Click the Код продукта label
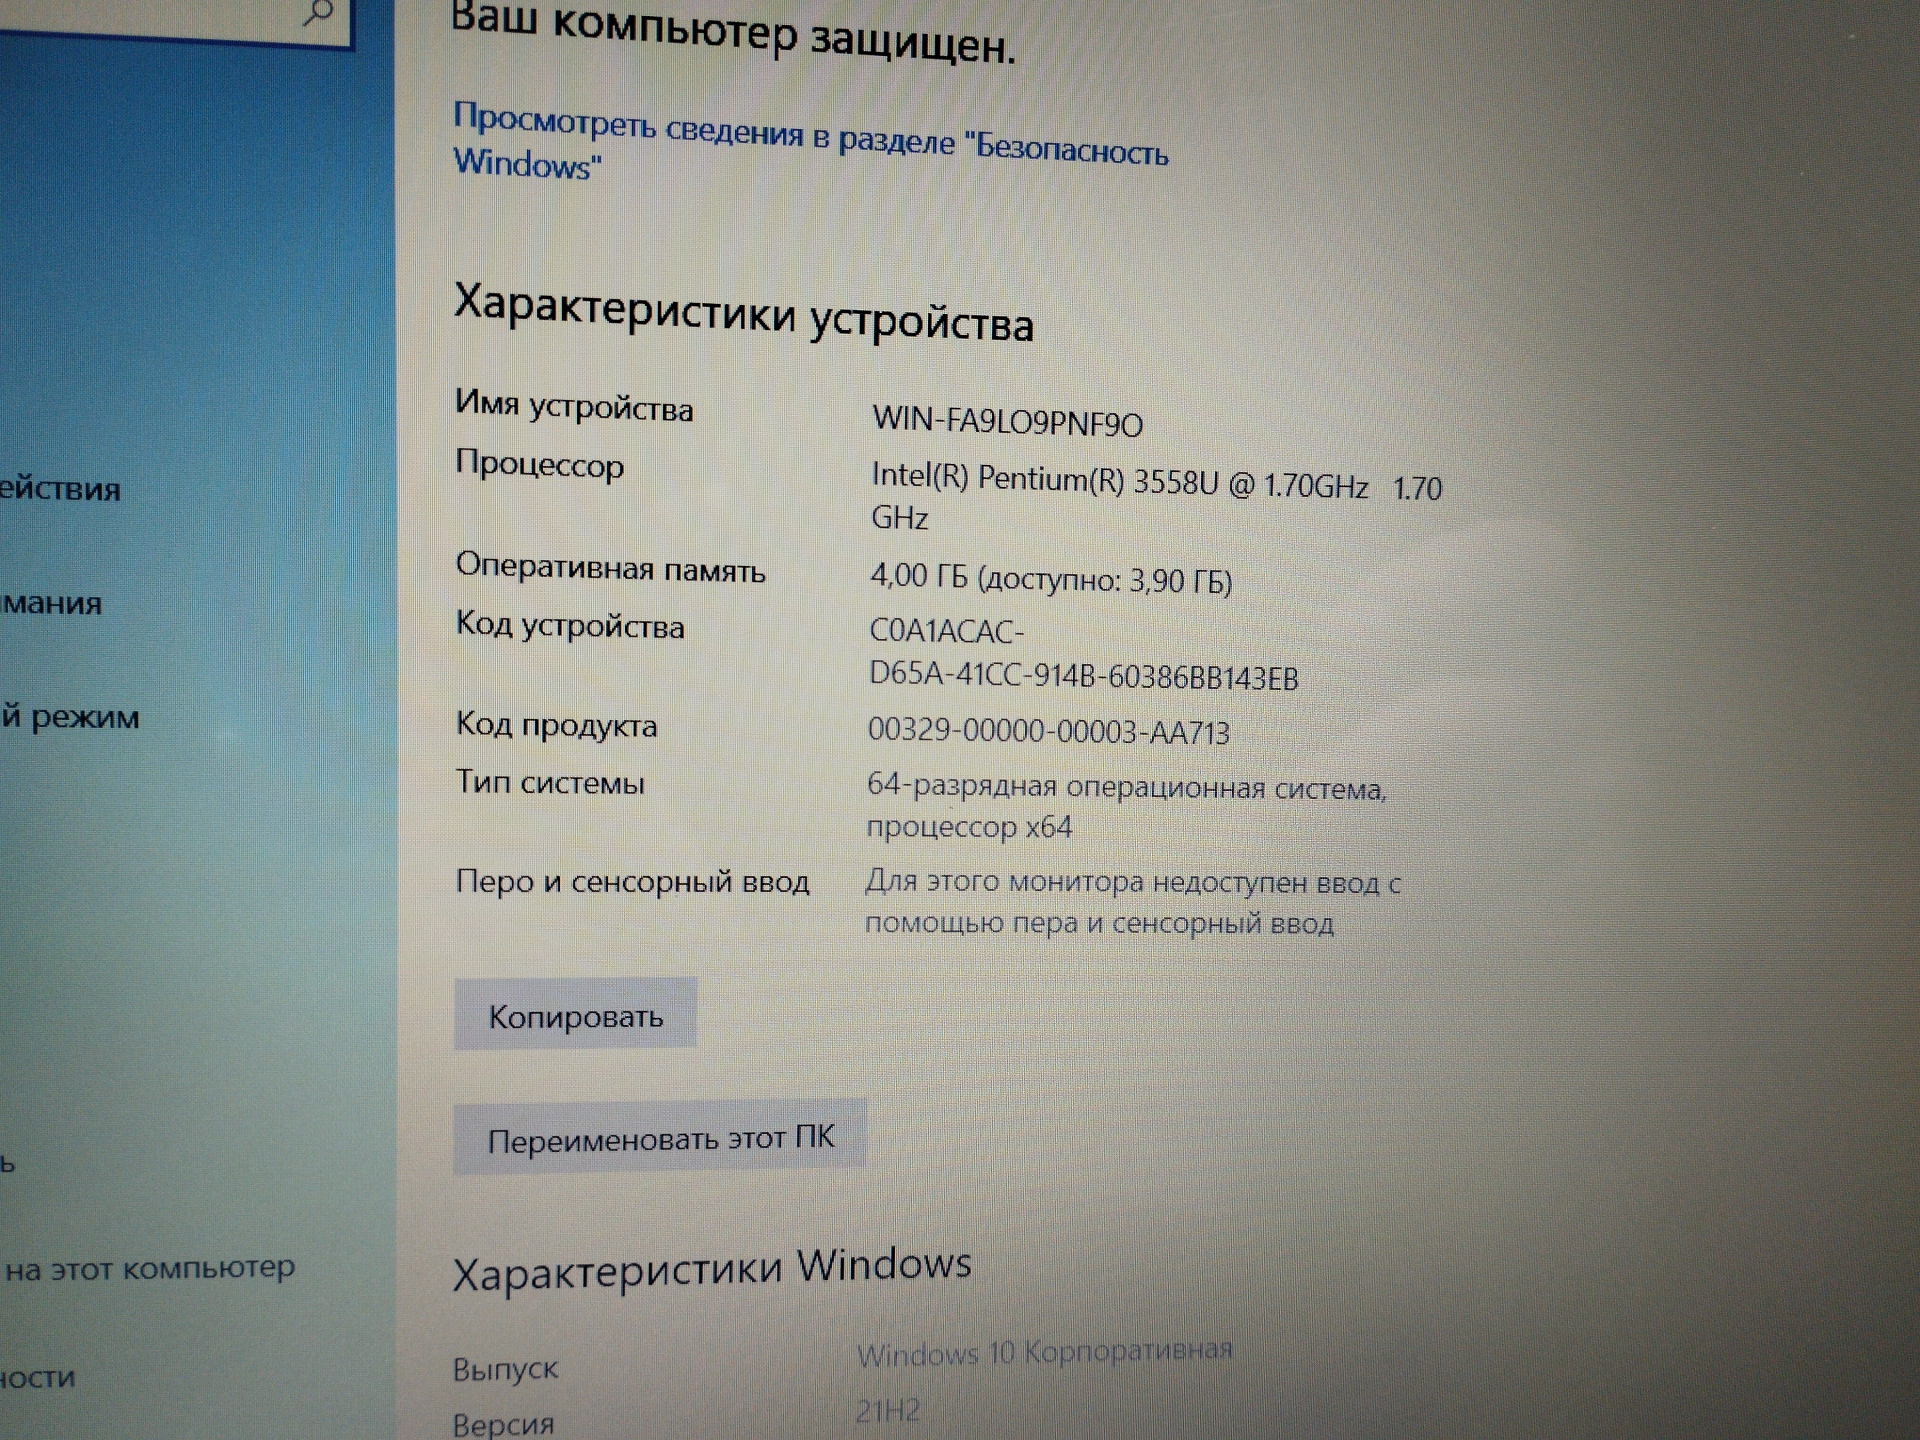Viewport: 1920px width, 1440px height. tap(557, 724)
